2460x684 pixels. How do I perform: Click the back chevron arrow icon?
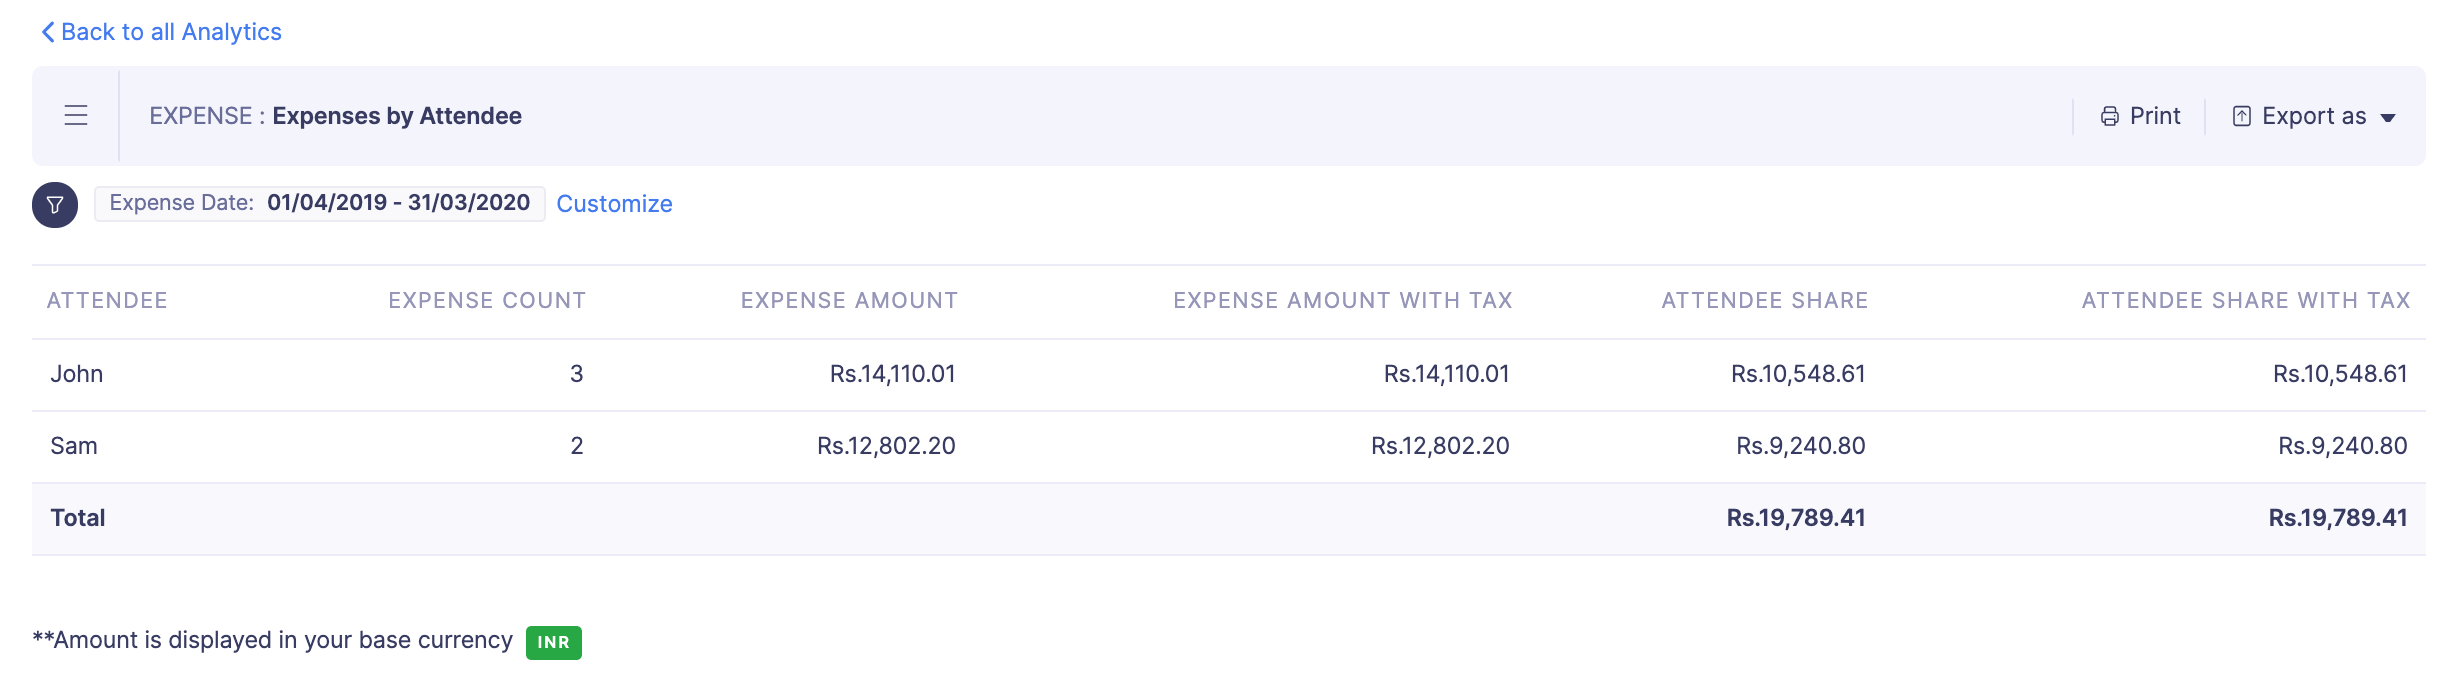[x=47, y=32]
